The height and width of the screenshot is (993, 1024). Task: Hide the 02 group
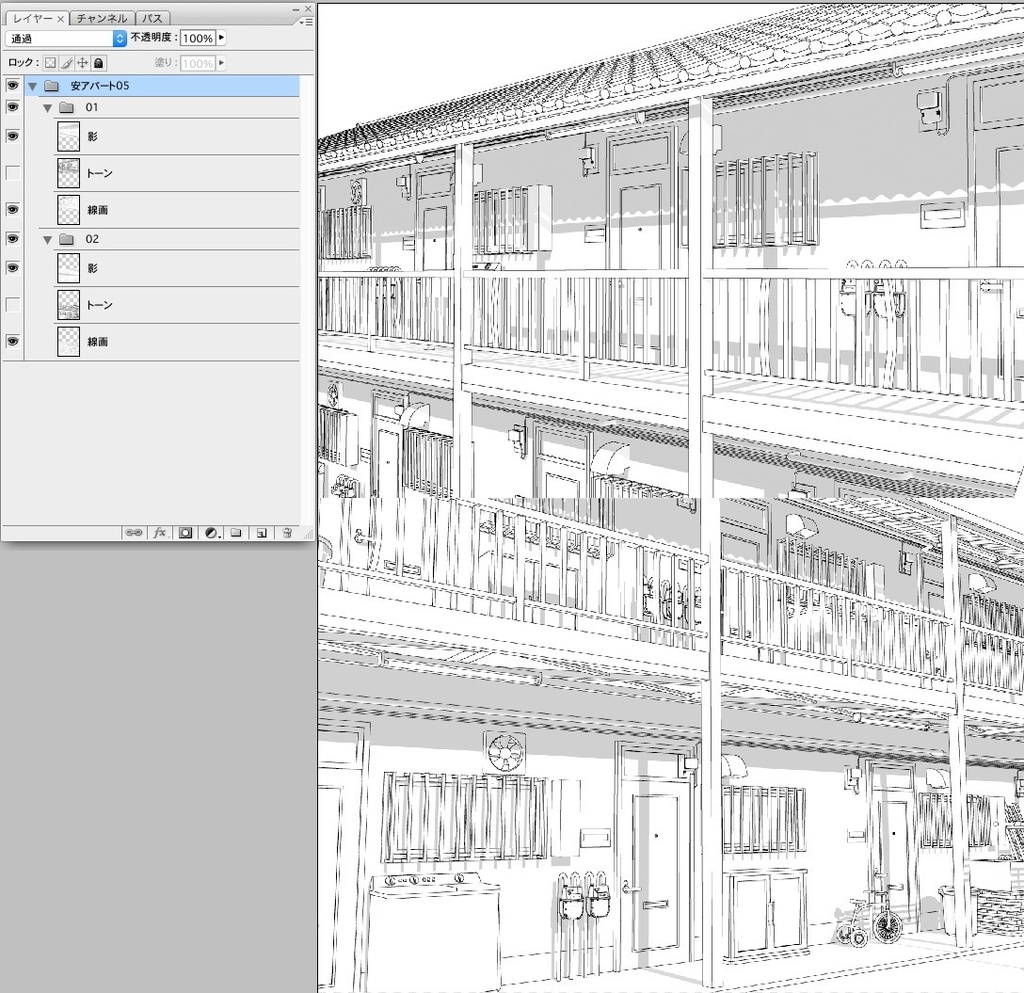[12, 239]
